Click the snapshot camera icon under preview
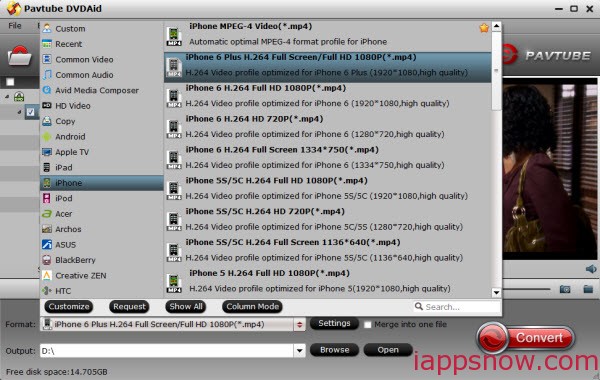The image size is (600, 380). (565, 289)
